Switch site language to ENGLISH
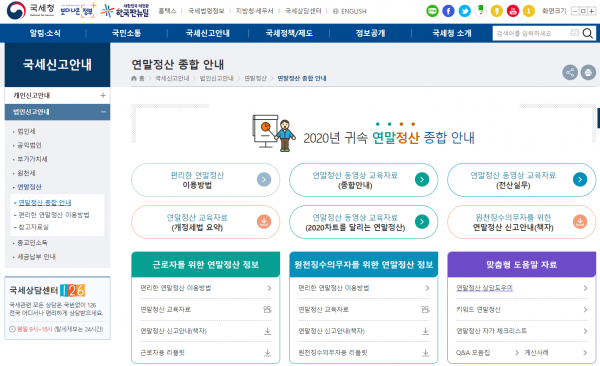Screen dimensions: 600x366 point(349,11)
